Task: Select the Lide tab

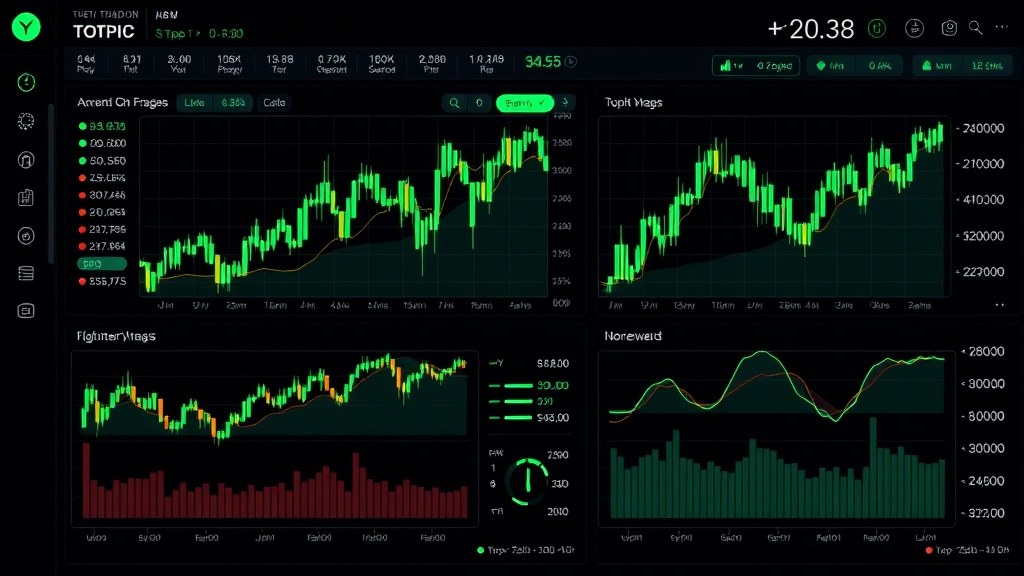Action: tap(194, 103)
